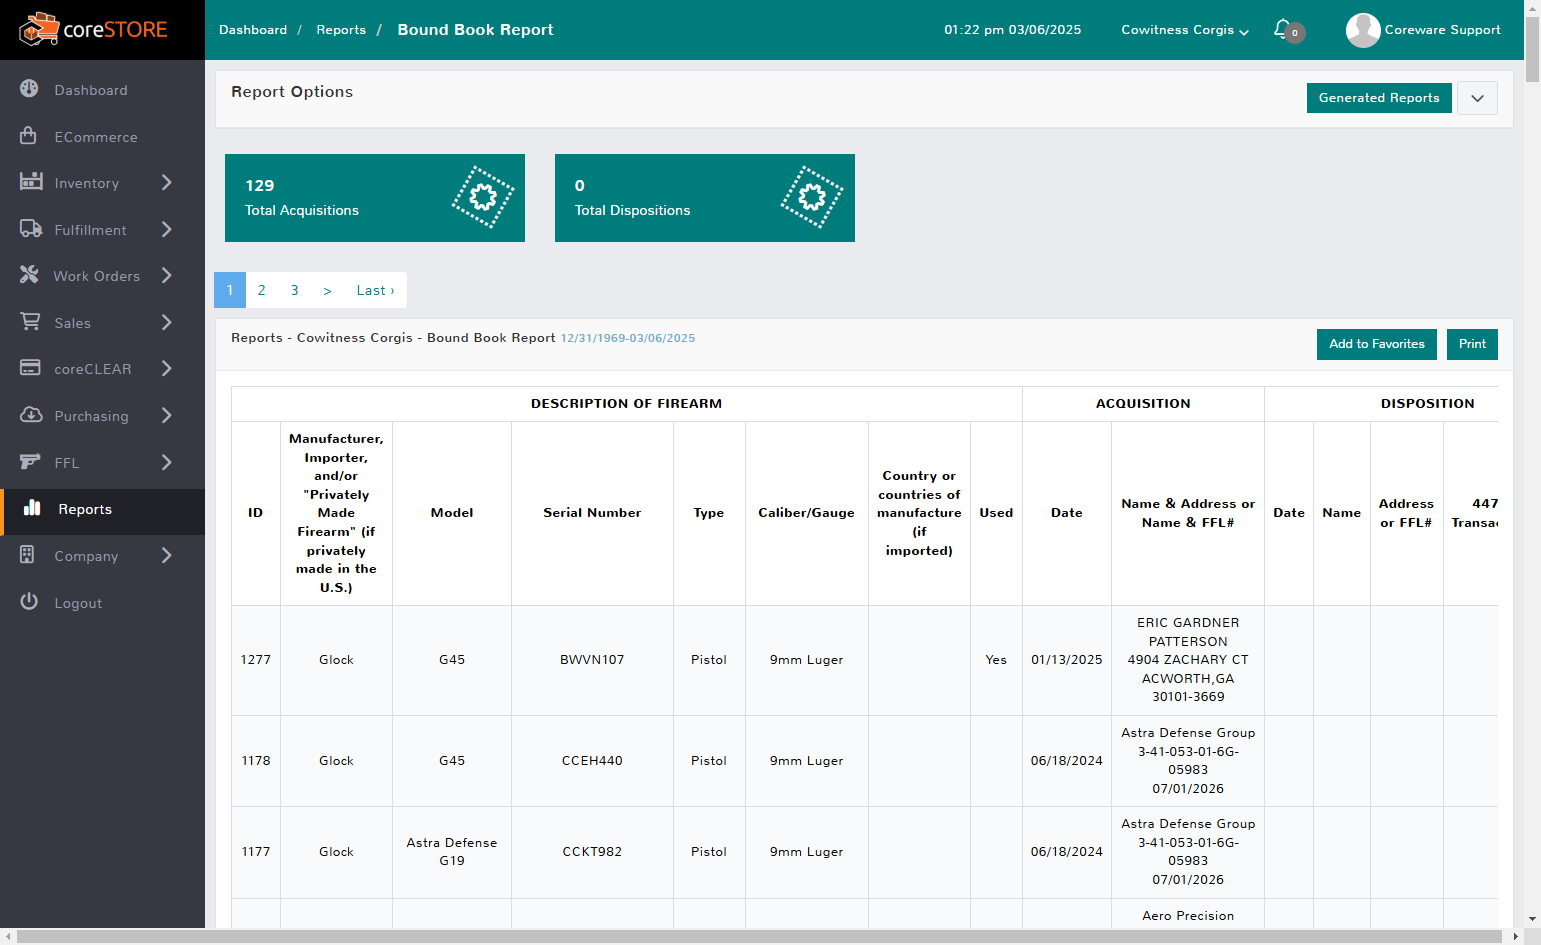
Task: Expand the FFL submenu chevron
Action: tap(167, 462)
